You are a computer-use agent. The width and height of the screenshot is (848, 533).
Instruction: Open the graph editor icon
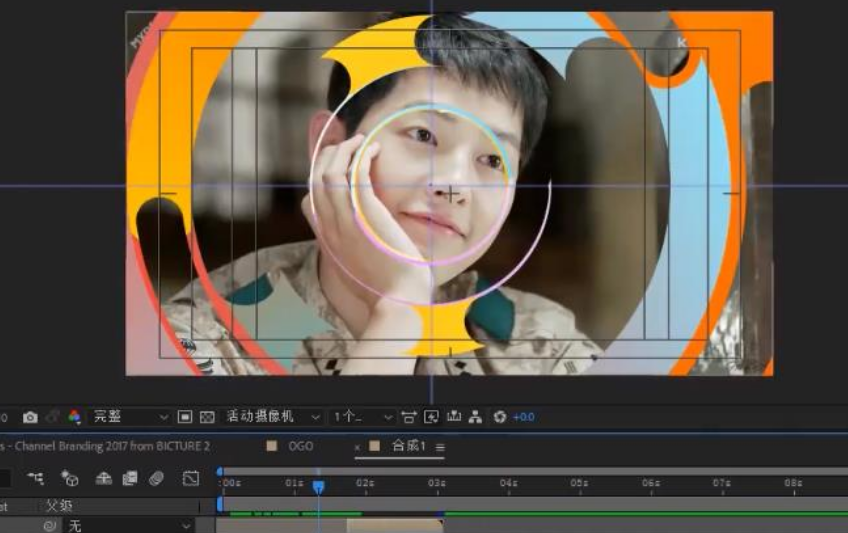tap(190, 478)
